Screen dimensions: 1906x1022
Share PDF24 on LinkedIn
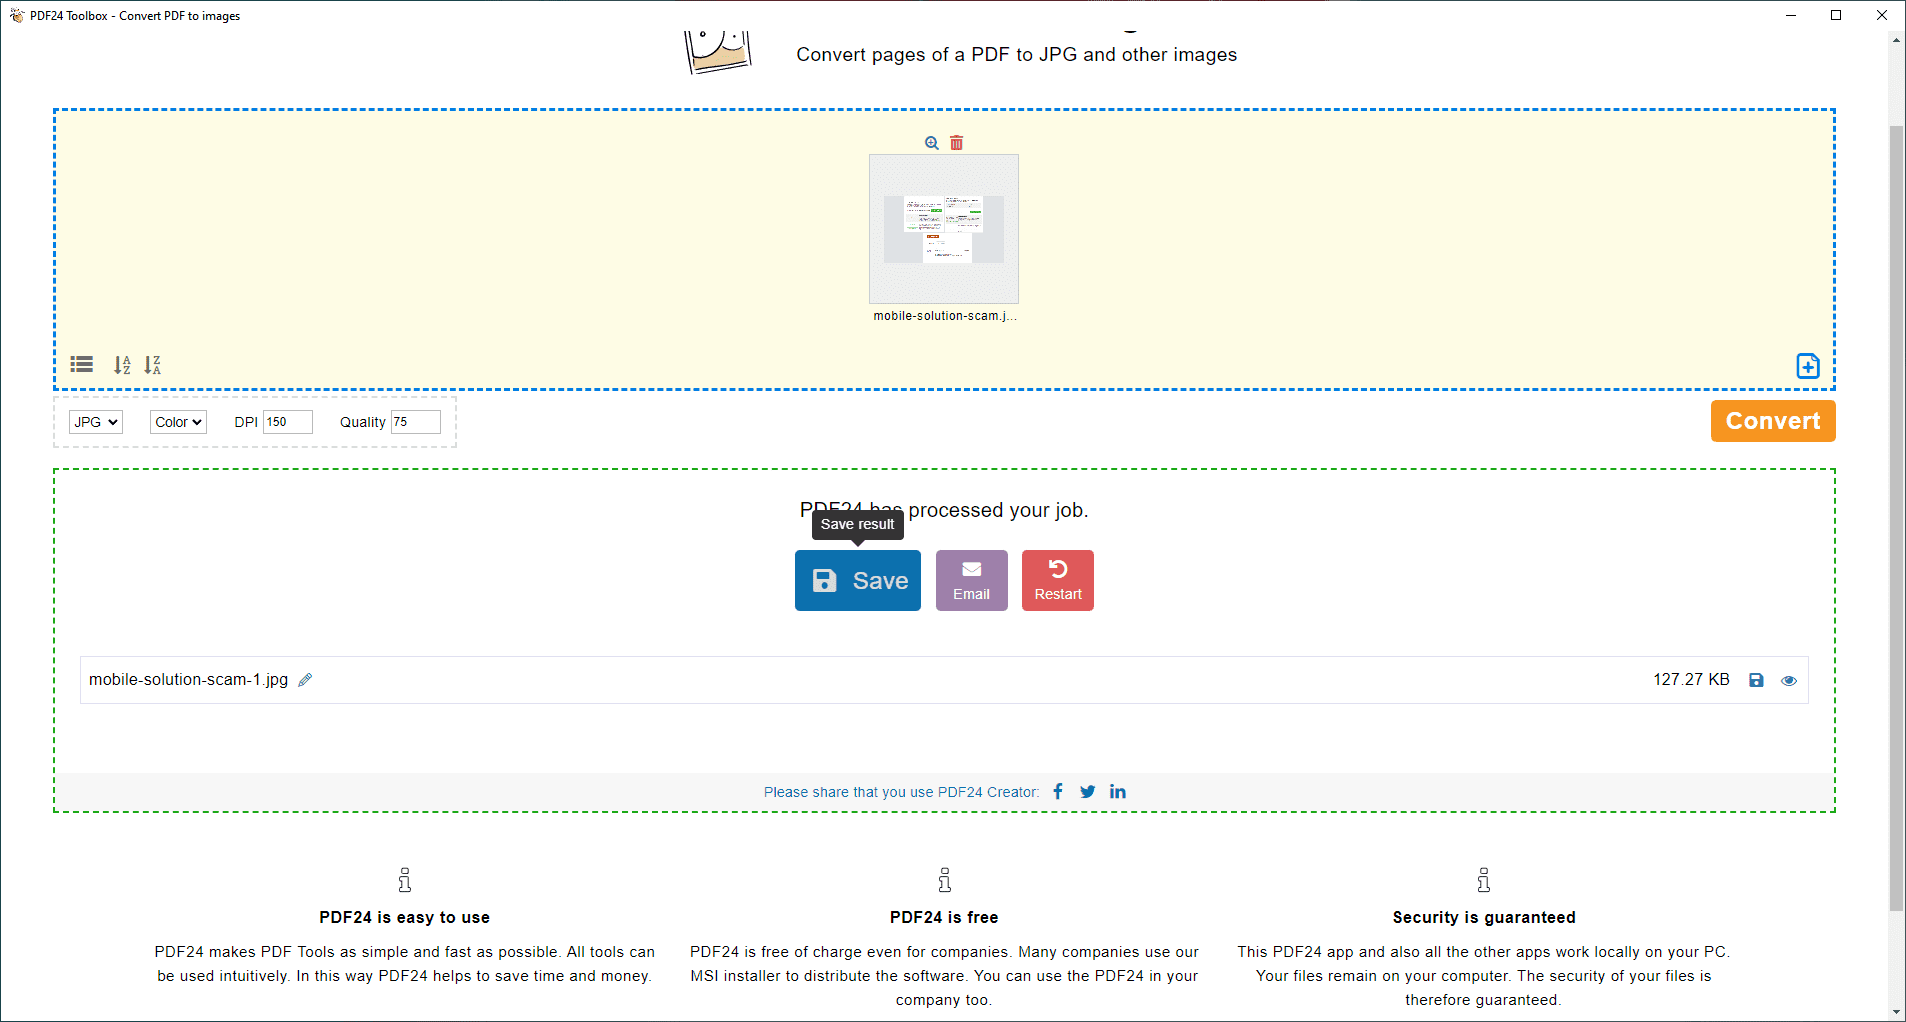click(x=1118, y=791)
